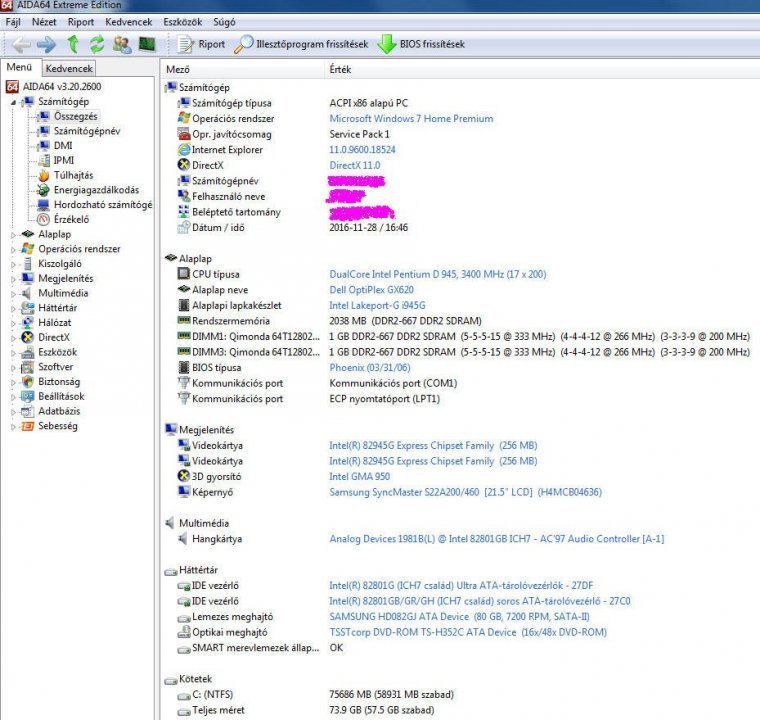Open SAMSUNG HD082GJ ATA Device link
This screenshot has height=720, width=760.
pos(459,616)
